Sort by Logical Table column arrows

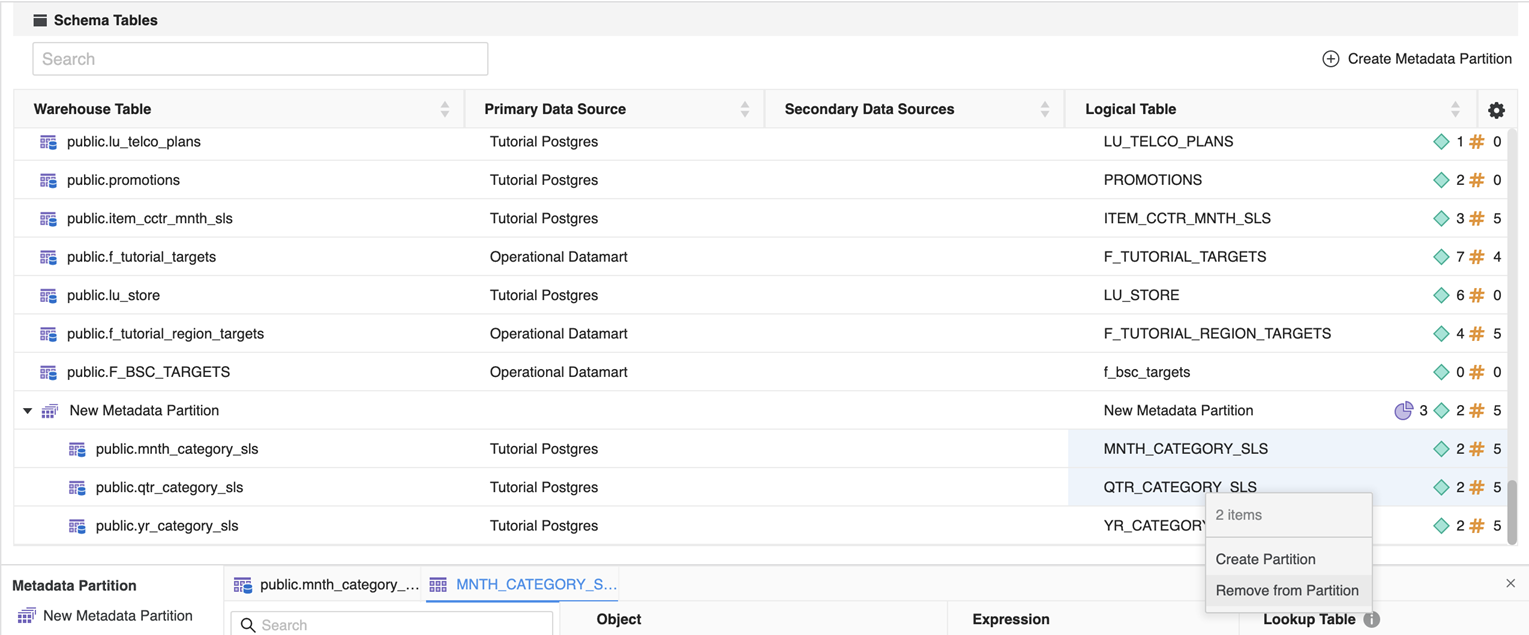(x=1455, y=110)
